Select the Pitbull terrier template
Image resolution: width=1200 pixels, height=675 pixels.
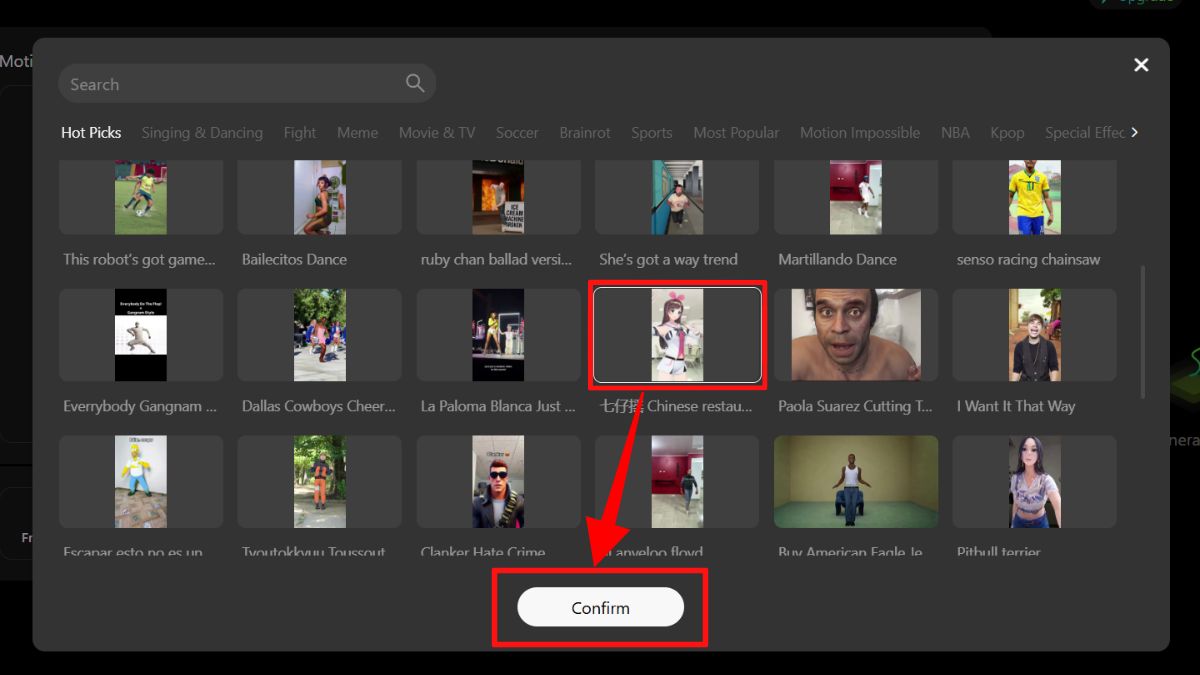click(x=1034, y=481)
